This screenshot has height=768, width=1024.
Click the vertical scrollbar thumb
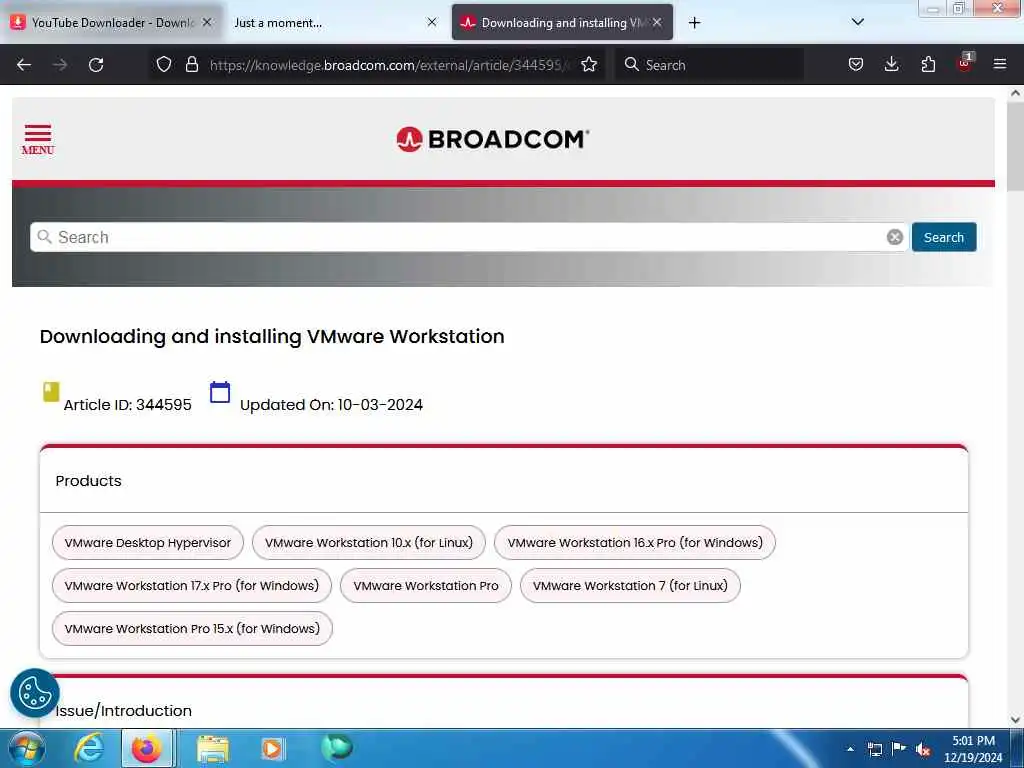pyautogui.click(x=1015, y=145)
